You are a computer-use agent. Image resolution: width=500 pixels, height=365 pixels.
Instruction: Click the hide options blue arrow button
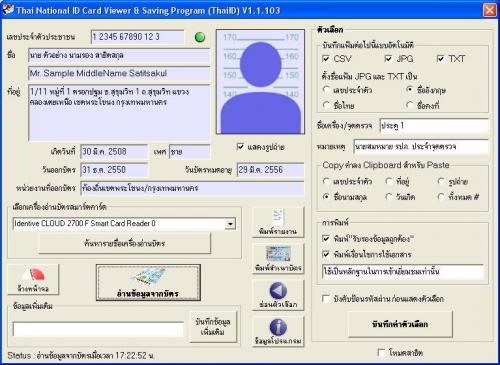[278, 295]
